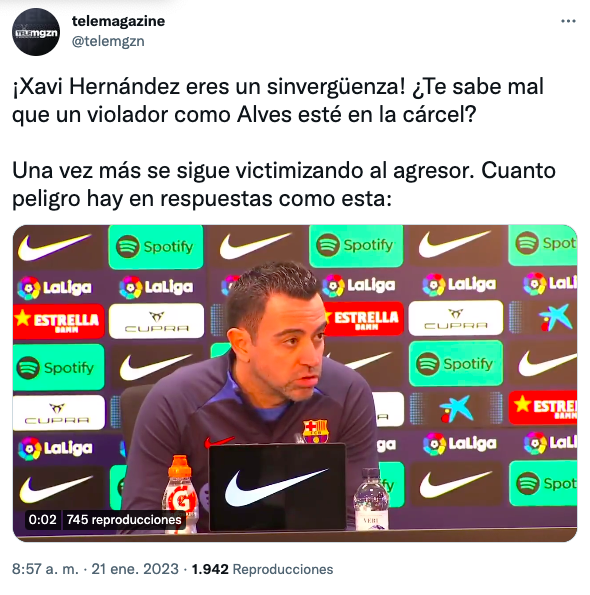This screenshot has height=595, width=590.
Task: Click the orange Gatorade bottle in video
Action: coord(180,493)
